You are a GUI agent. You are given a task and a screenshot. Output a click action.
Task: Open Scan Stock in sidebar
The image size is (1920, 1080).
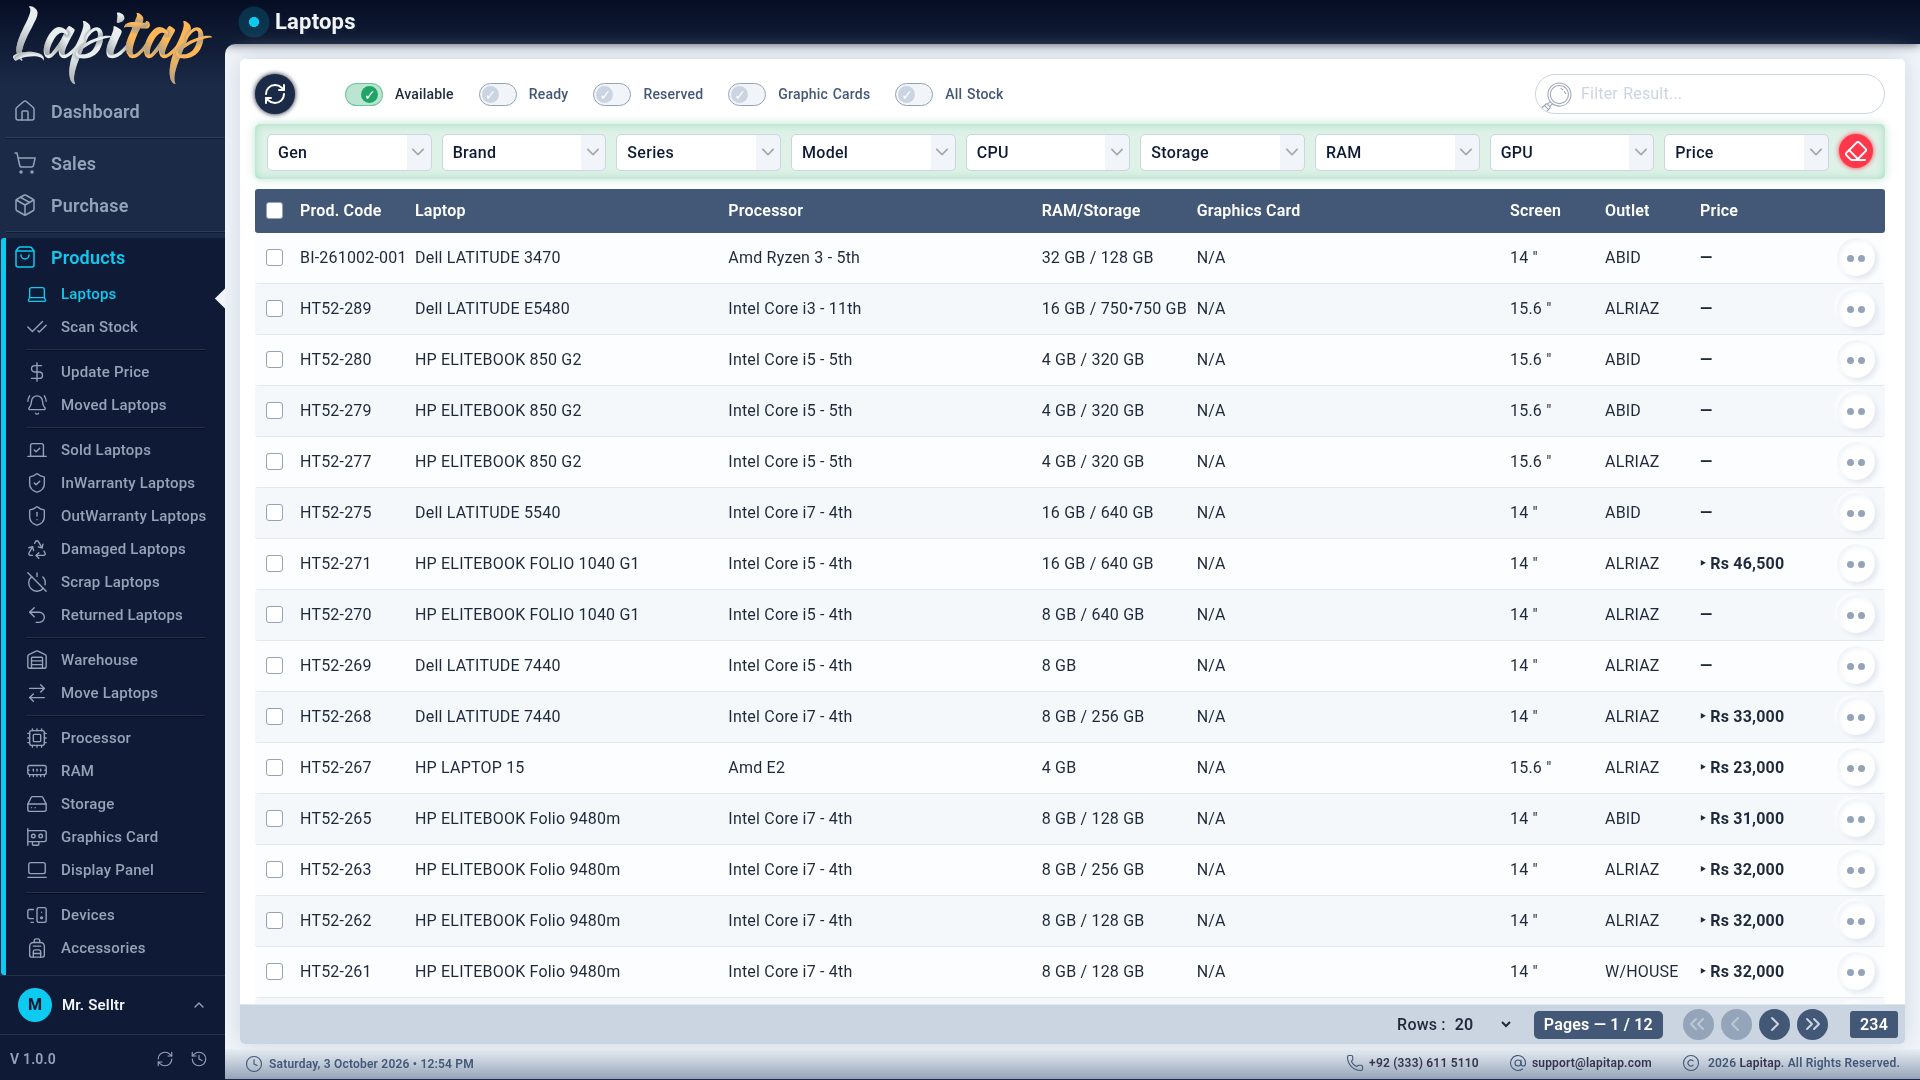[99, 327]
